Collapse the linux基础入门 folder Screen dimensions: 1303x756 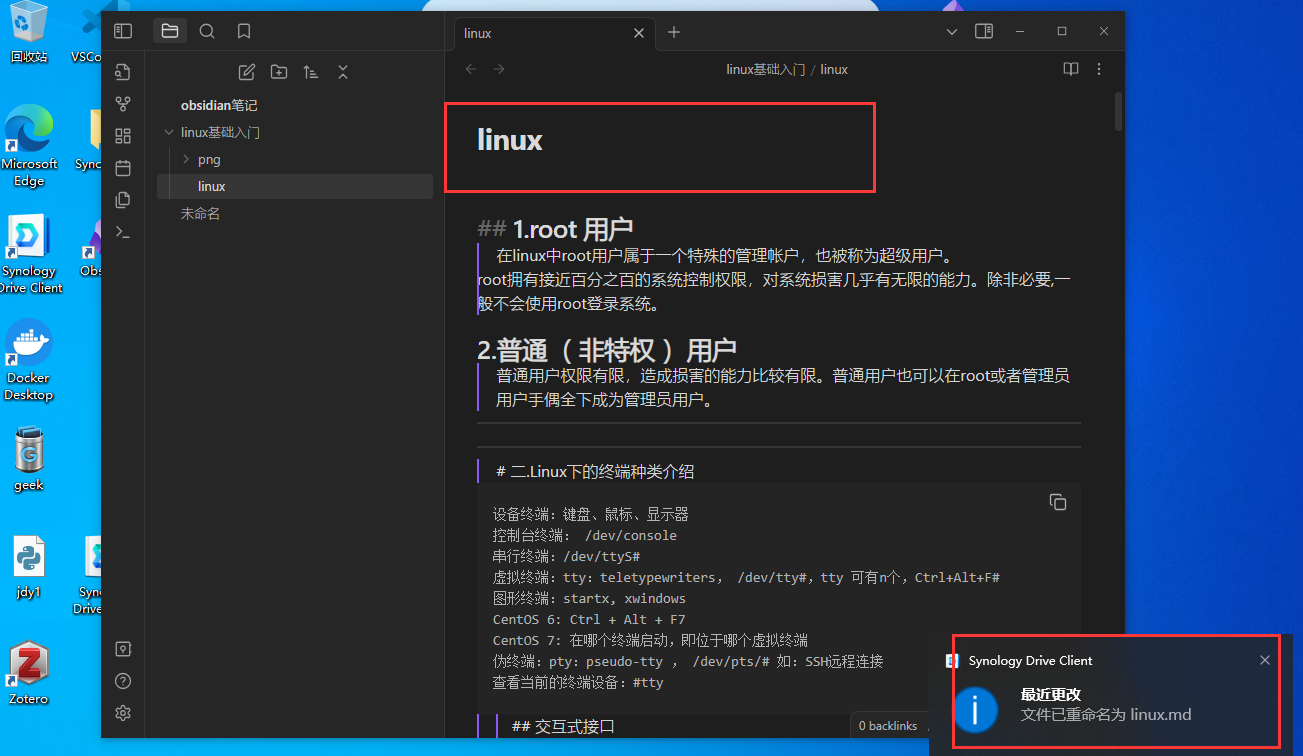(168, 132)
